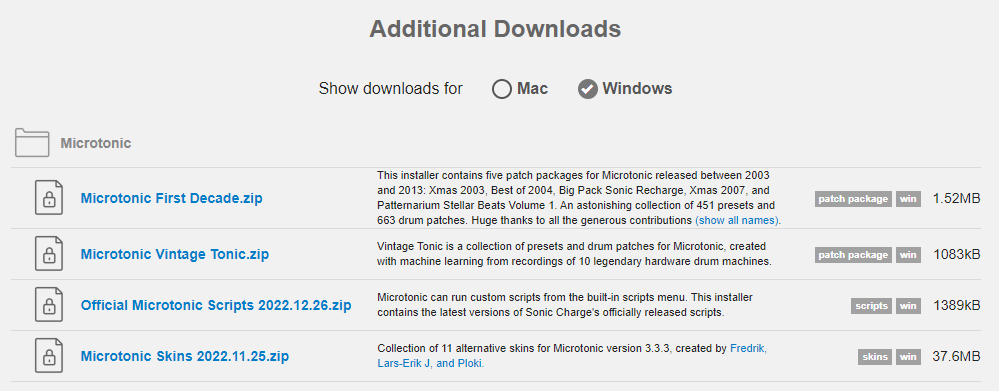Screen dimensions: 999x391
Task: Collapse the Microtonic folder section
Action: coord(96,143)
